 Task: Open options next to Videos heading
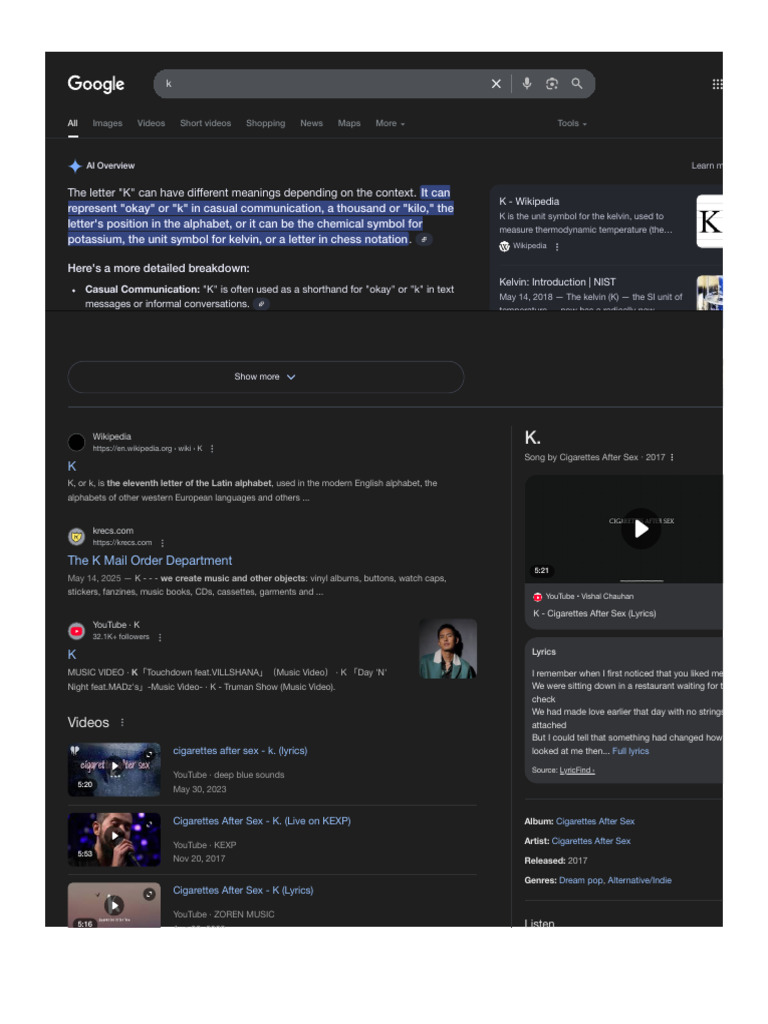(x=122, y=722)
